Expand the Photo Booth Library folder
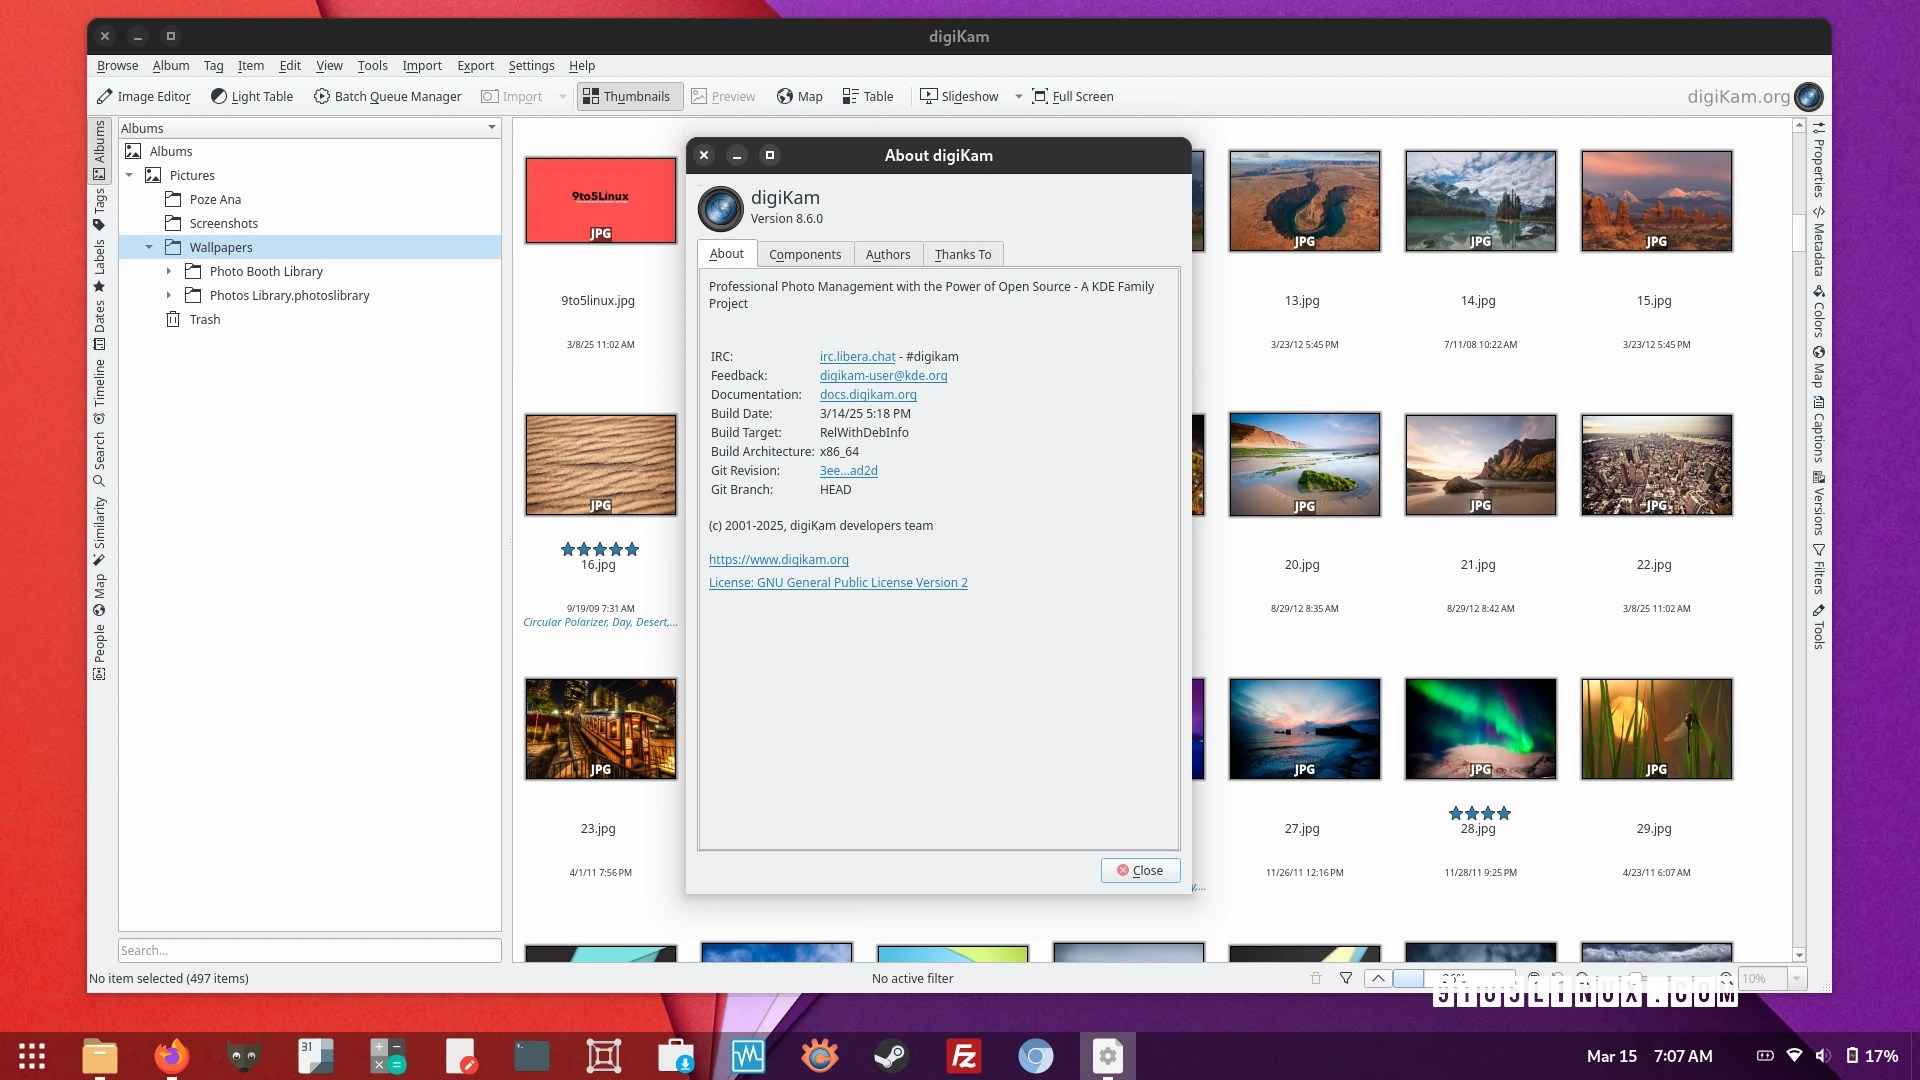The height and width of the screenshot is (1080, 1920). (x=169, y=271)
